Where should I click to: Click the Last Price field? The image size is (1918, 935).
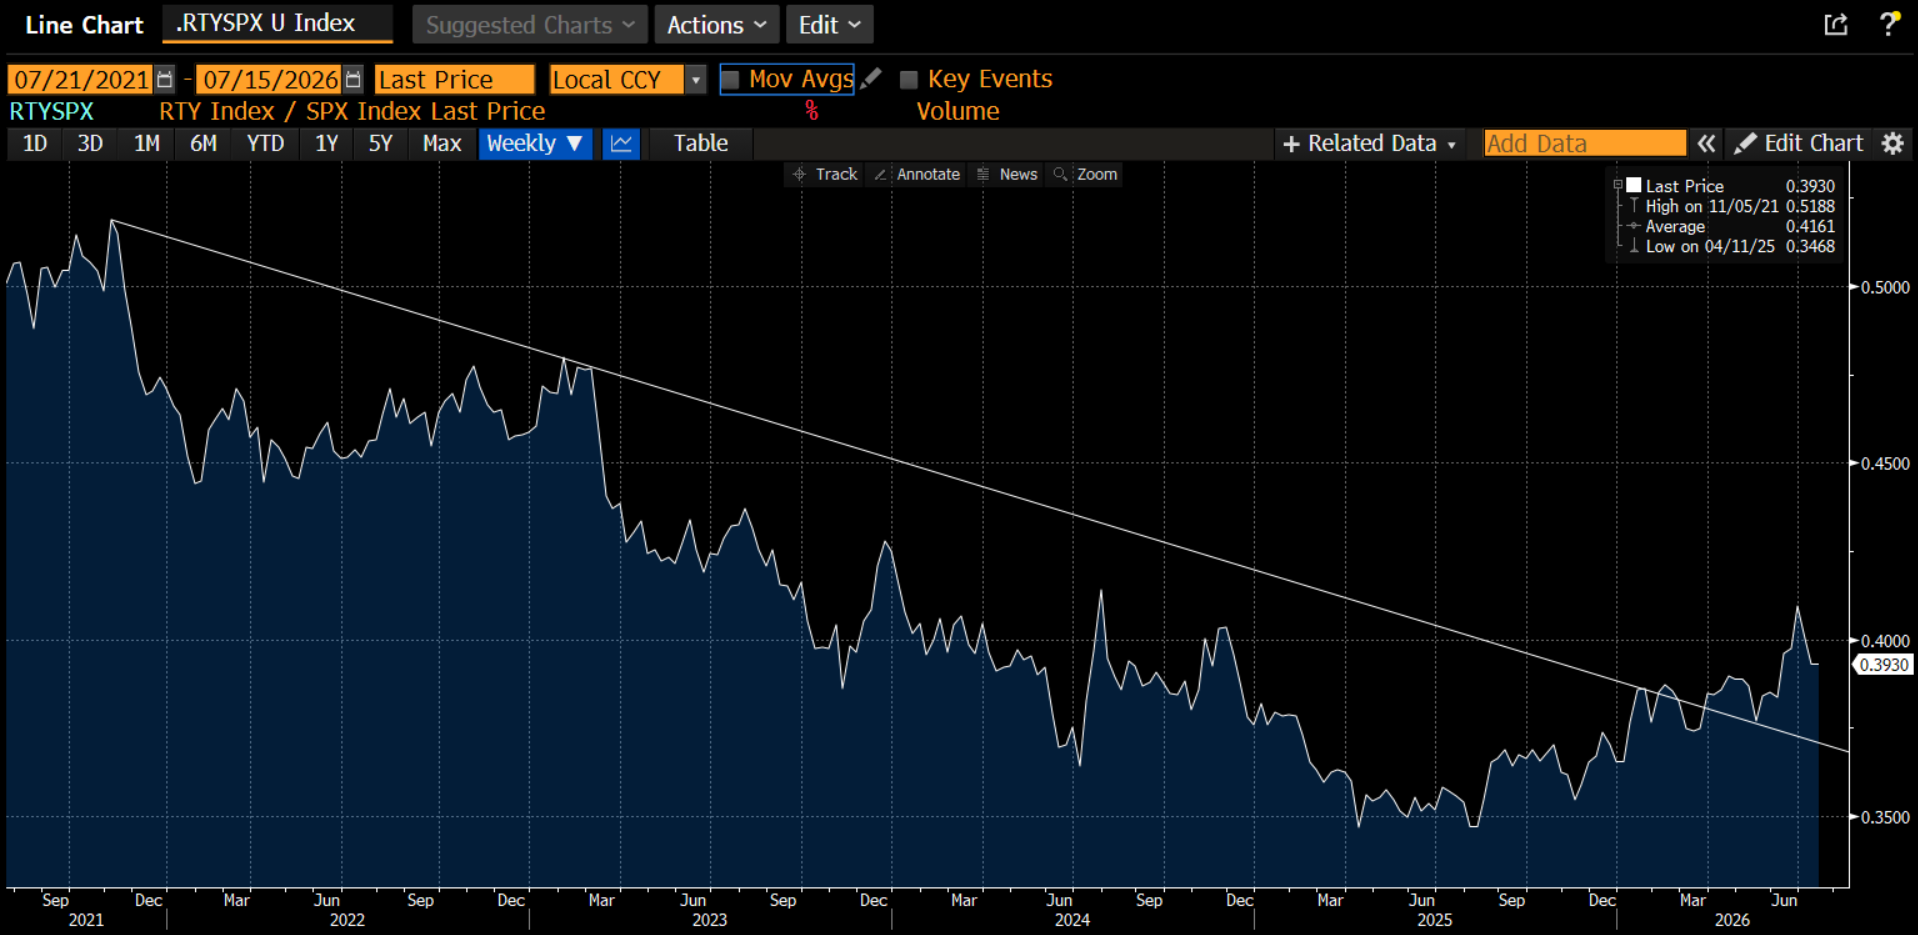[455, 79]
